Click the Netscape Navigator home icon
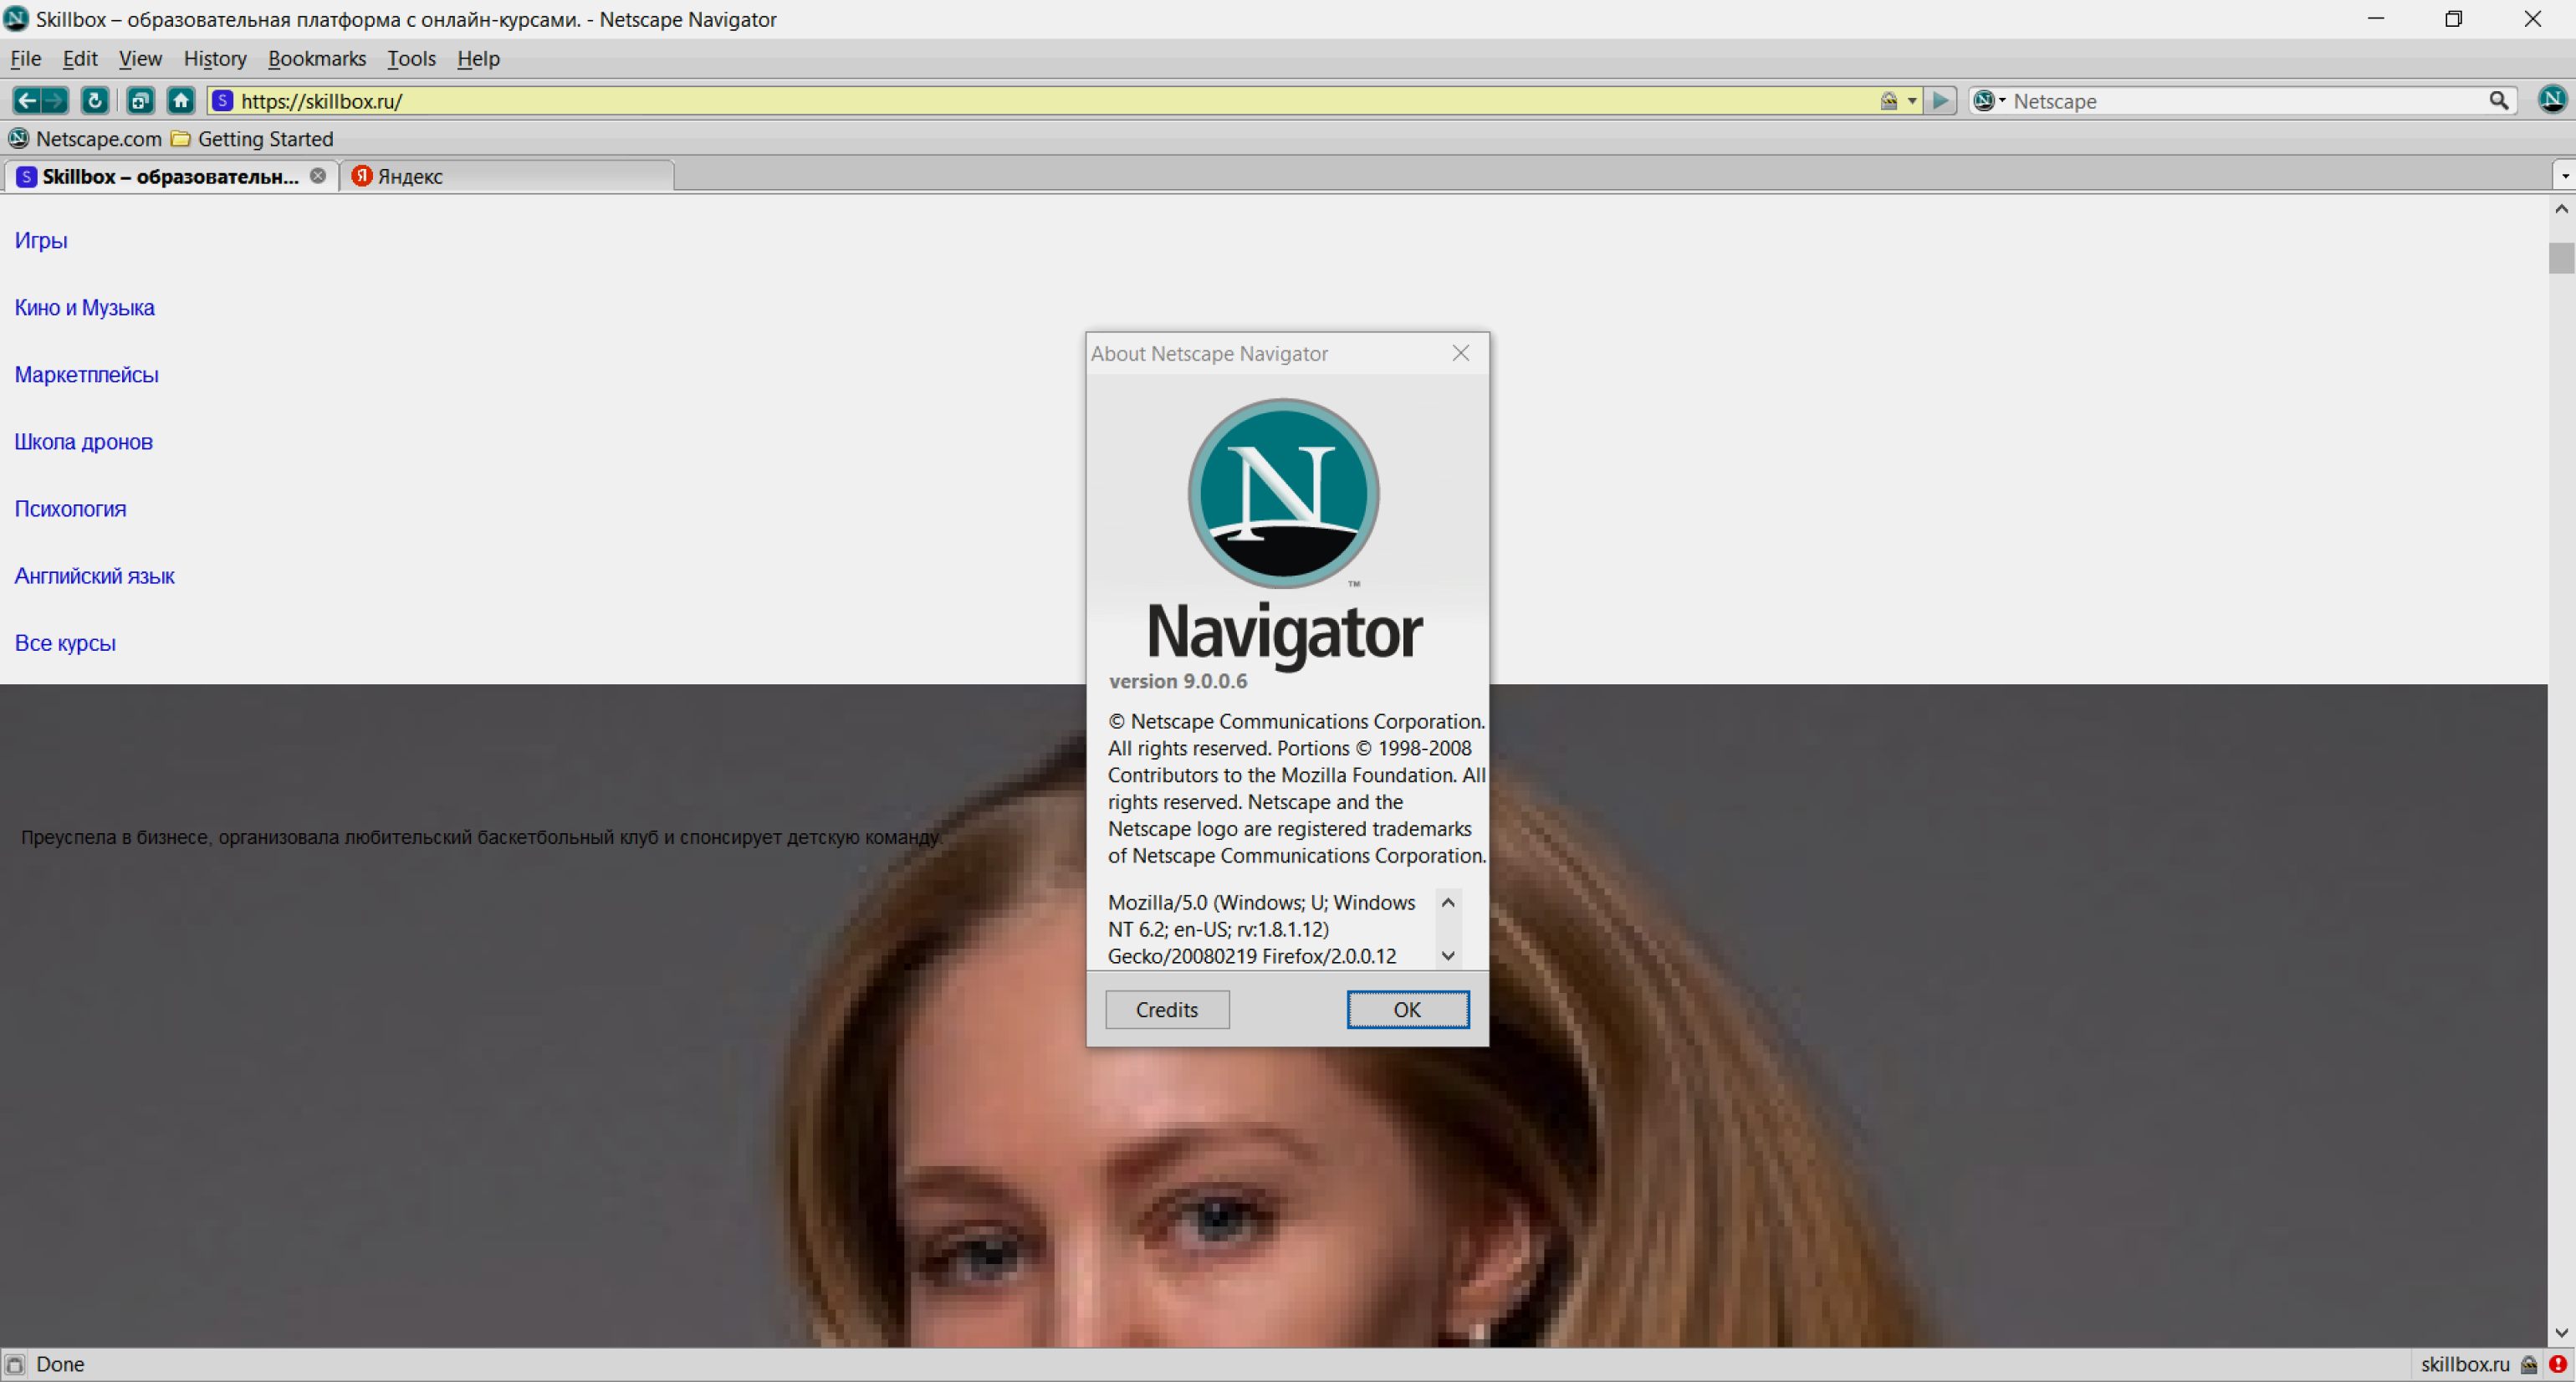This screenshot has width=2576, height=1382. pyautogui.click(x=182, y=100)
